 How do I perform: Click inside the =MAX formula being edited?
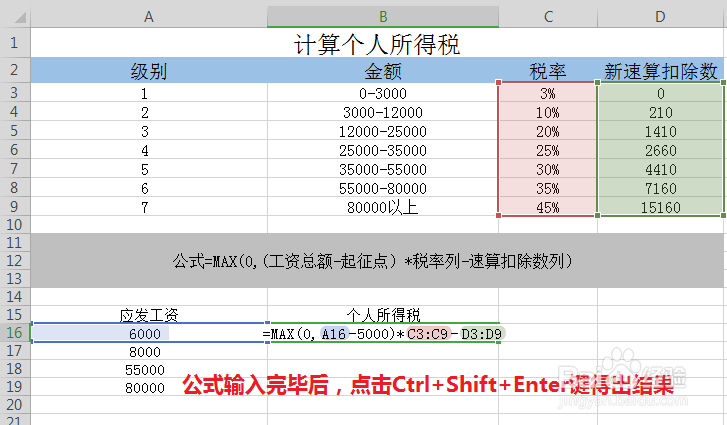pyautogui.click(x=383, y=333)
